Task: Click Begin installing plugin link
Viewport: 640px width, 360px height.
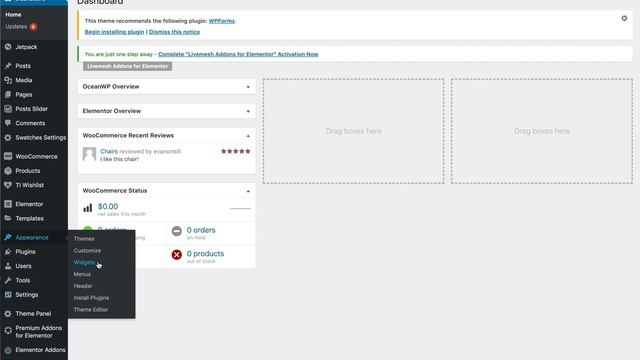Action: [114, 32]
